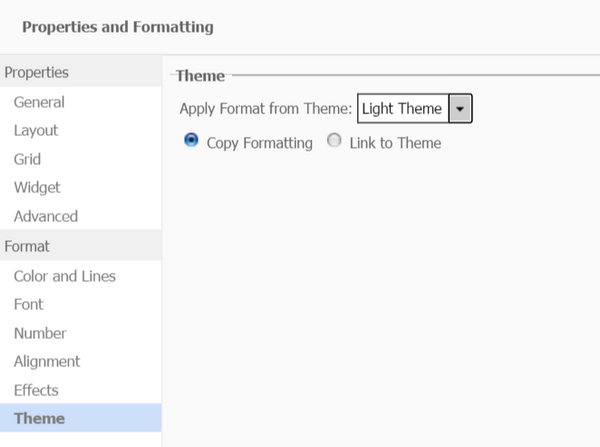The image size is (600, 447).
Task: Click the theme dropdown arrow button
Action: tap(460, 108)
